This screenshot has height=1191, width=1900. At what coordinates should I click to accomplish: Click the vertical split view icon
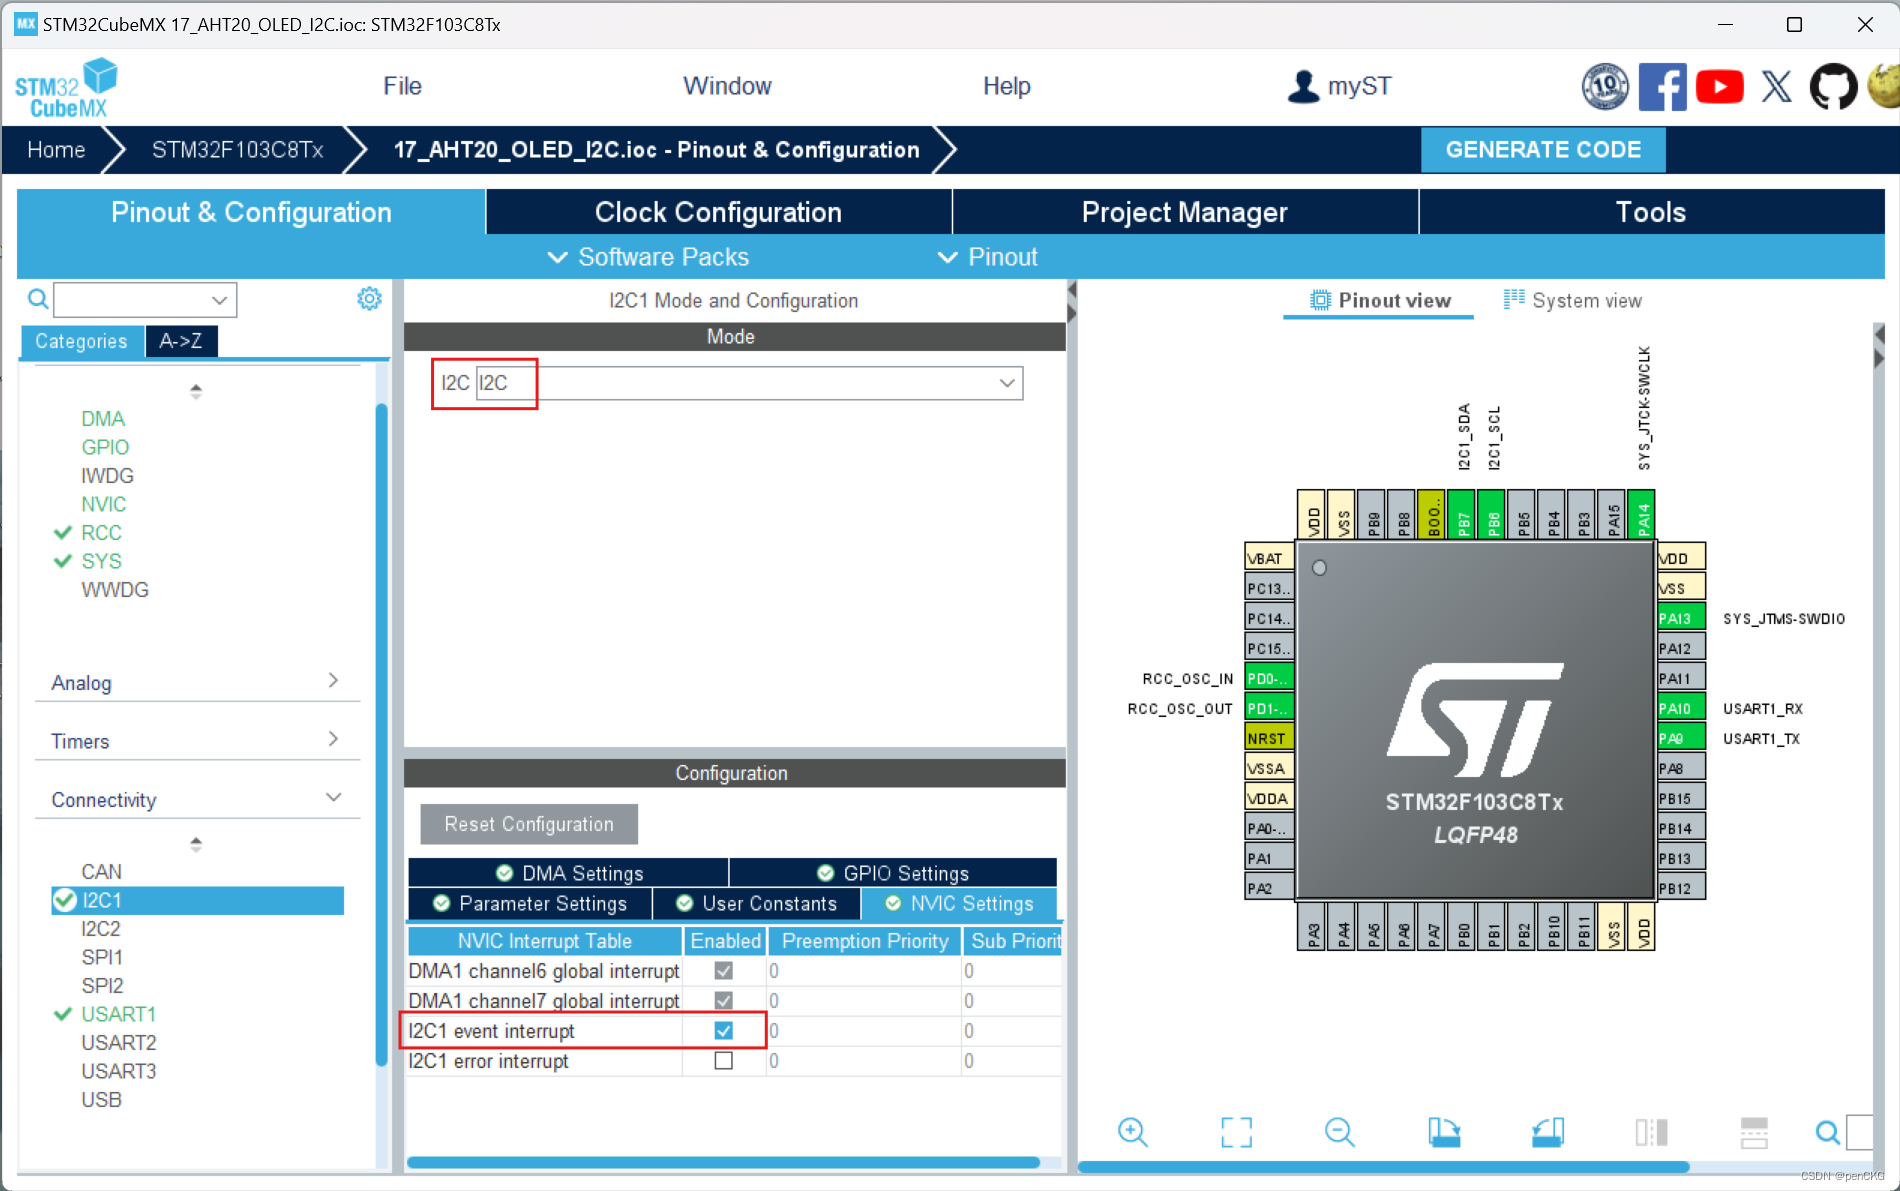coord(1651,1132)
